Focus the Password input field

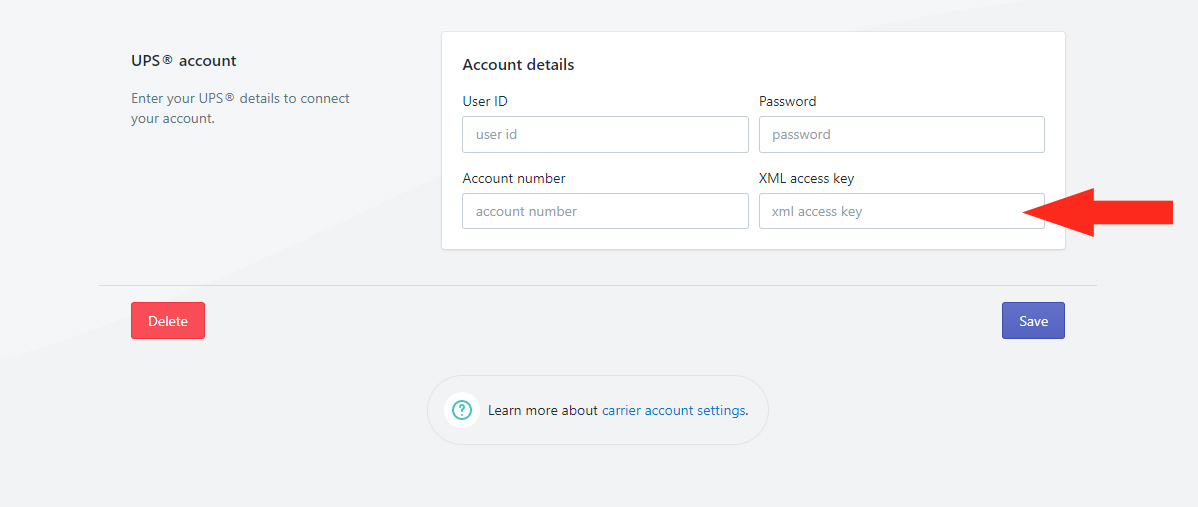pos(902,134)
